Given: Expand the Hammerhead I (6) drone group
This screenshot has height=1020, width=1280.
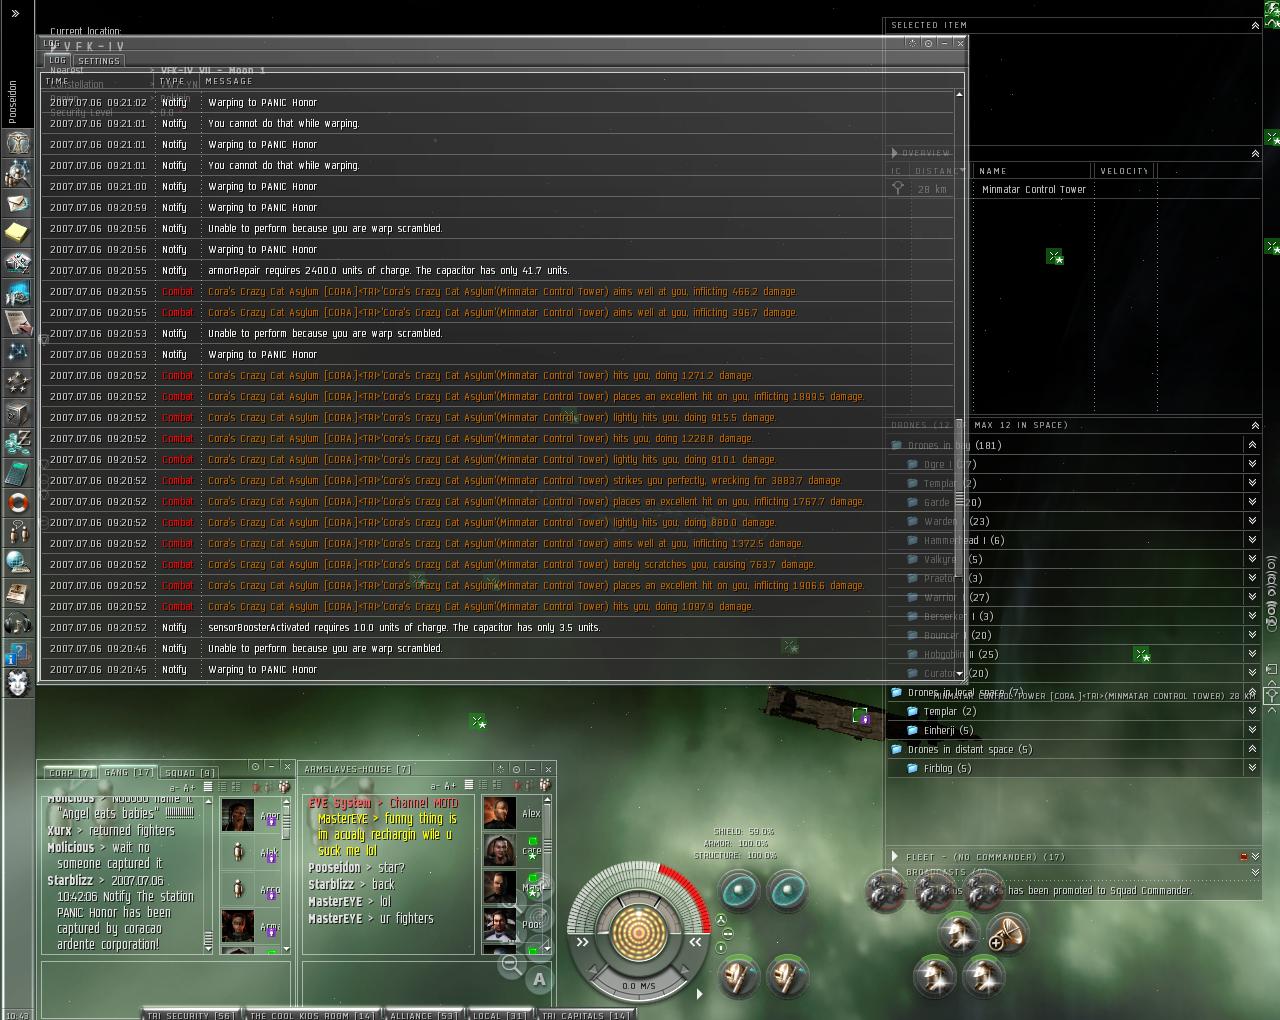Looking at the screenshot, I should (x=1252, y=540).
